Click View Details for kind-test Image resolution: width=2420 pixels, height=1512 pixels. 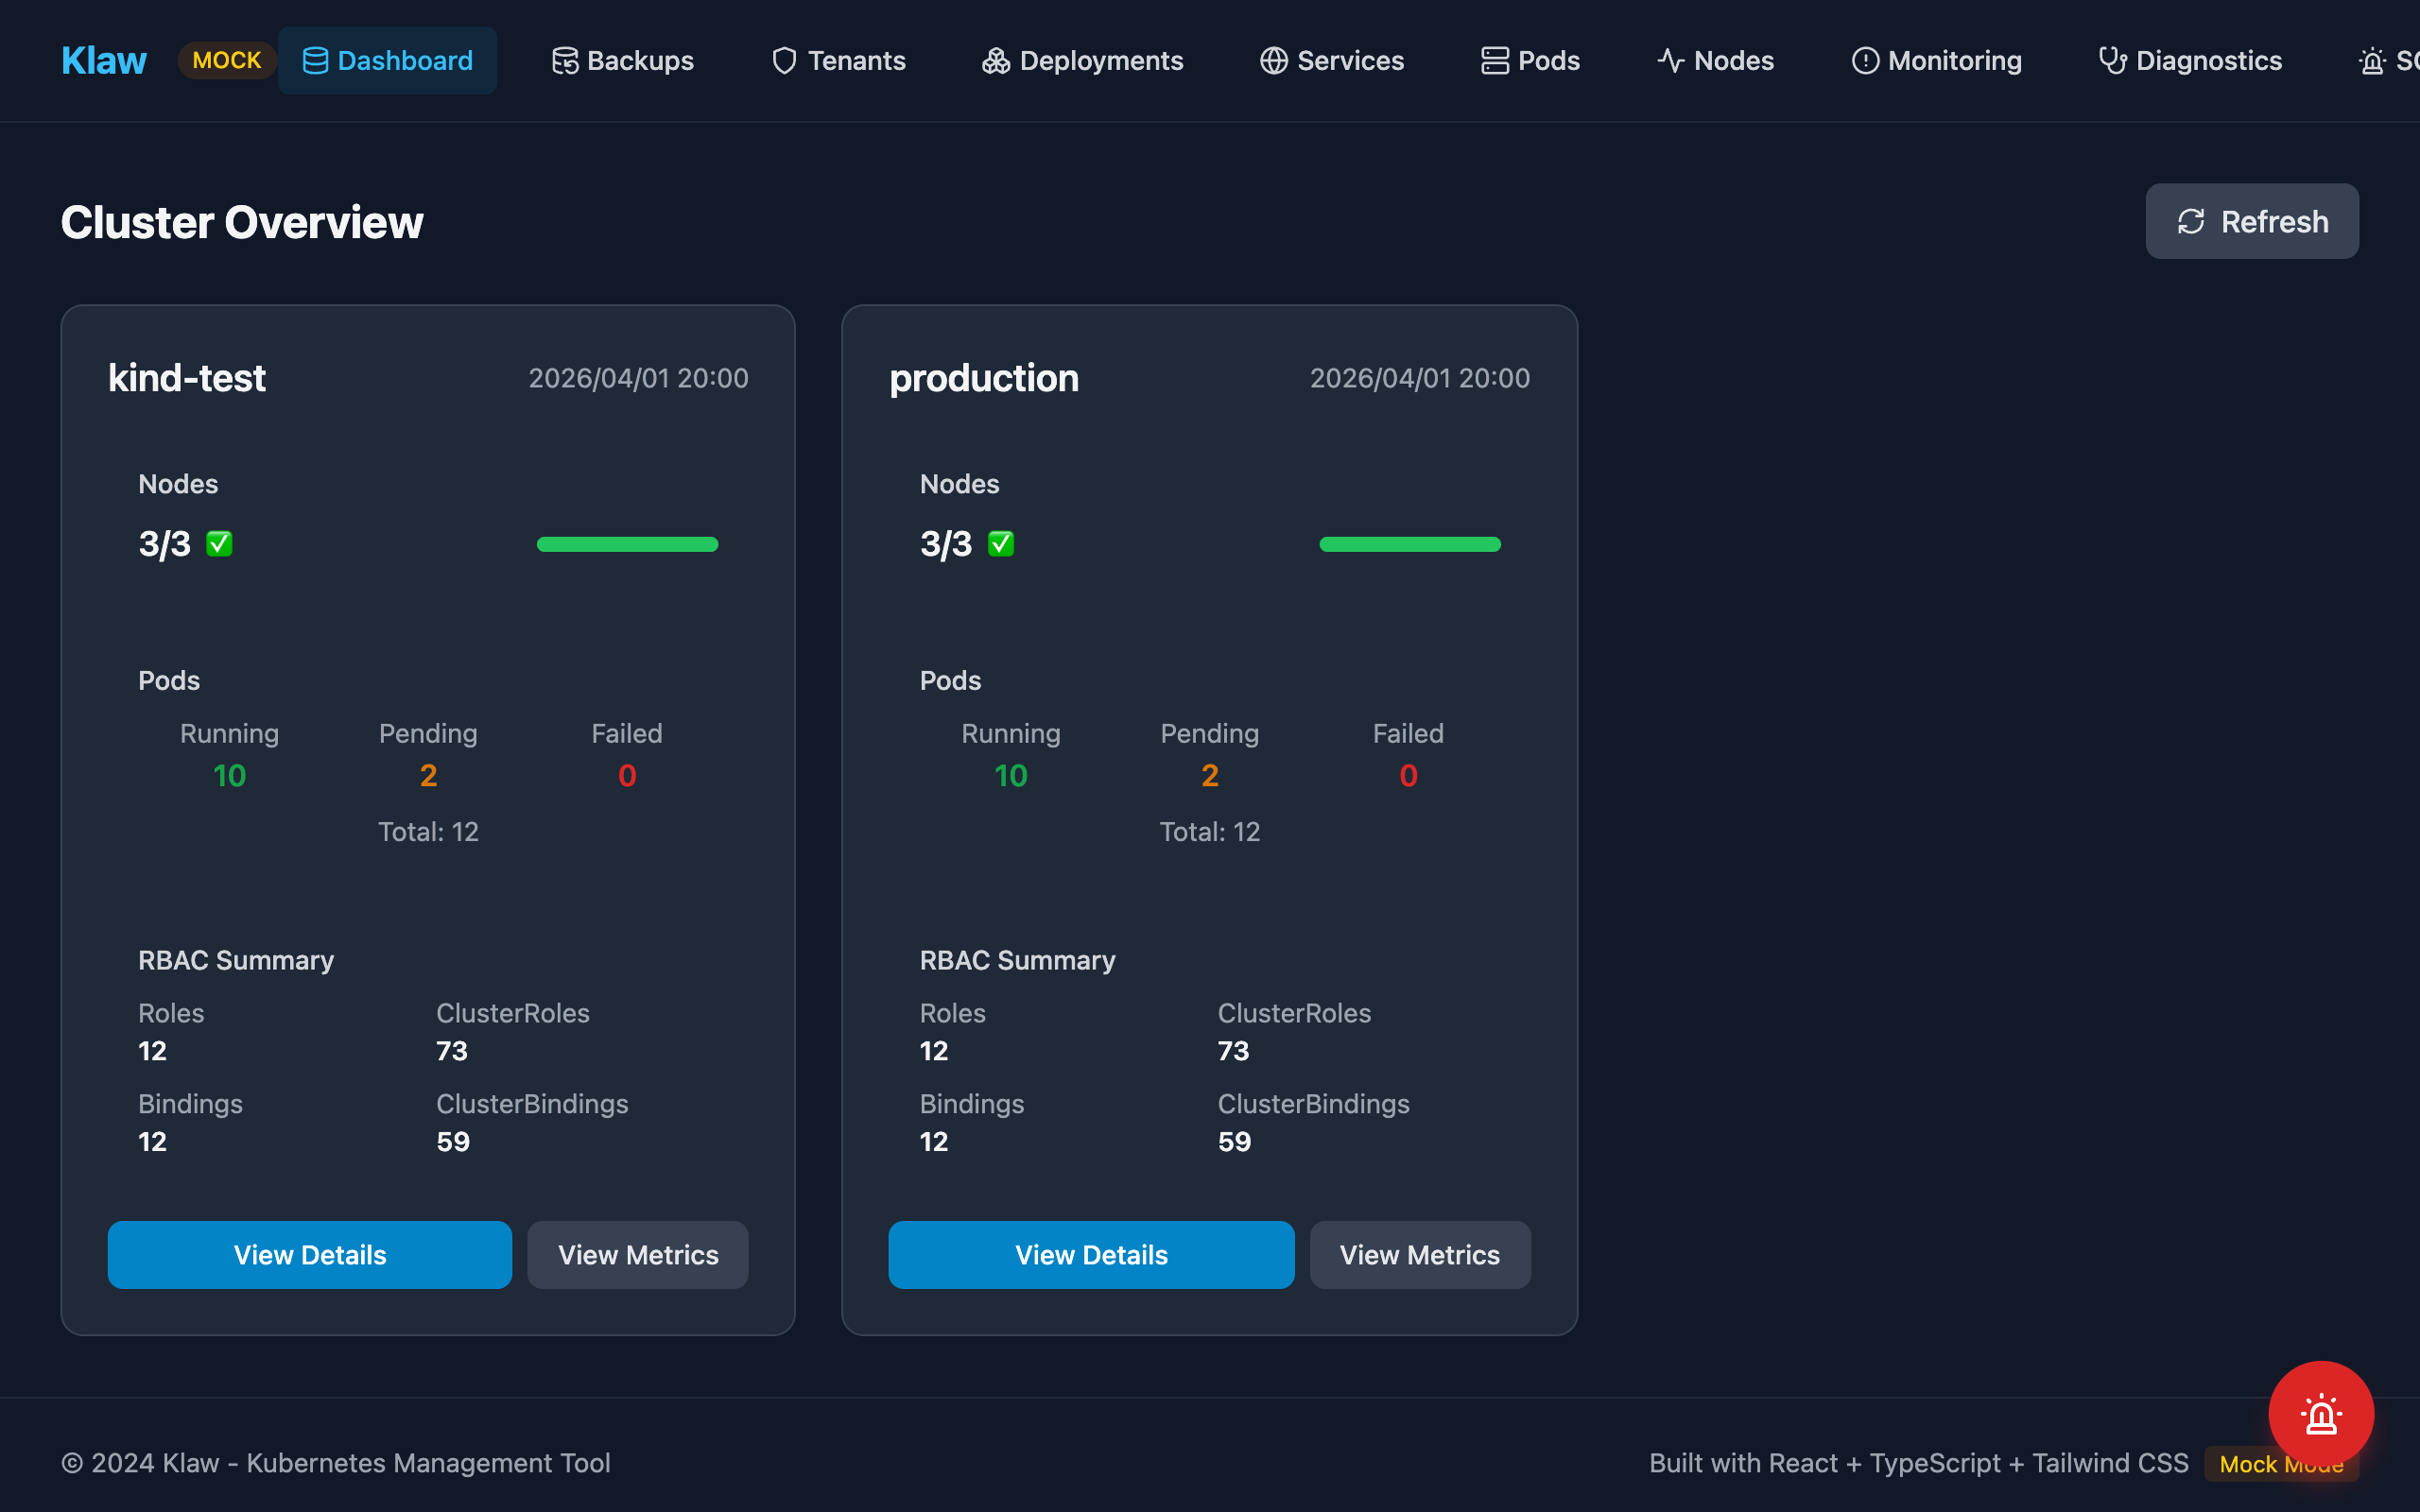pos(310,1255)
